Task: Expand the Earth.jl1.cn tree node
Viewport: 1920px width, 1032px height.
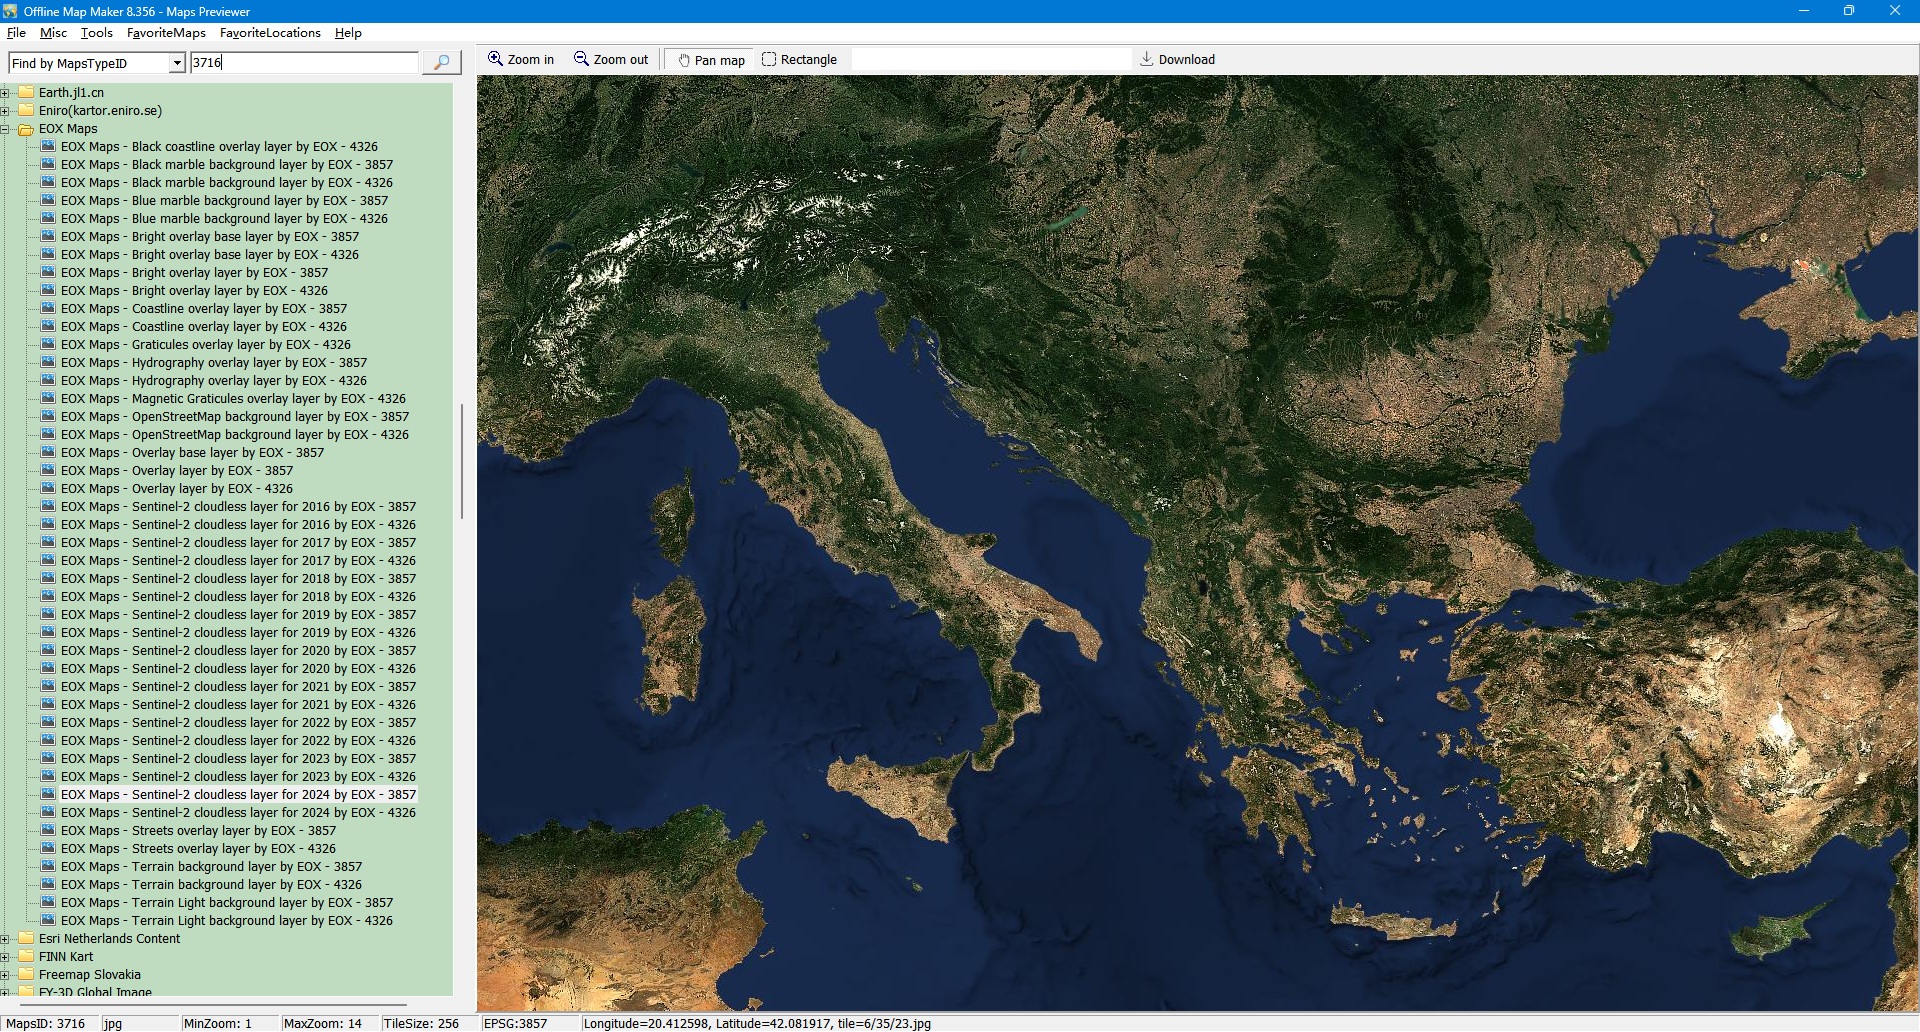Action: (x=5, y=93)
